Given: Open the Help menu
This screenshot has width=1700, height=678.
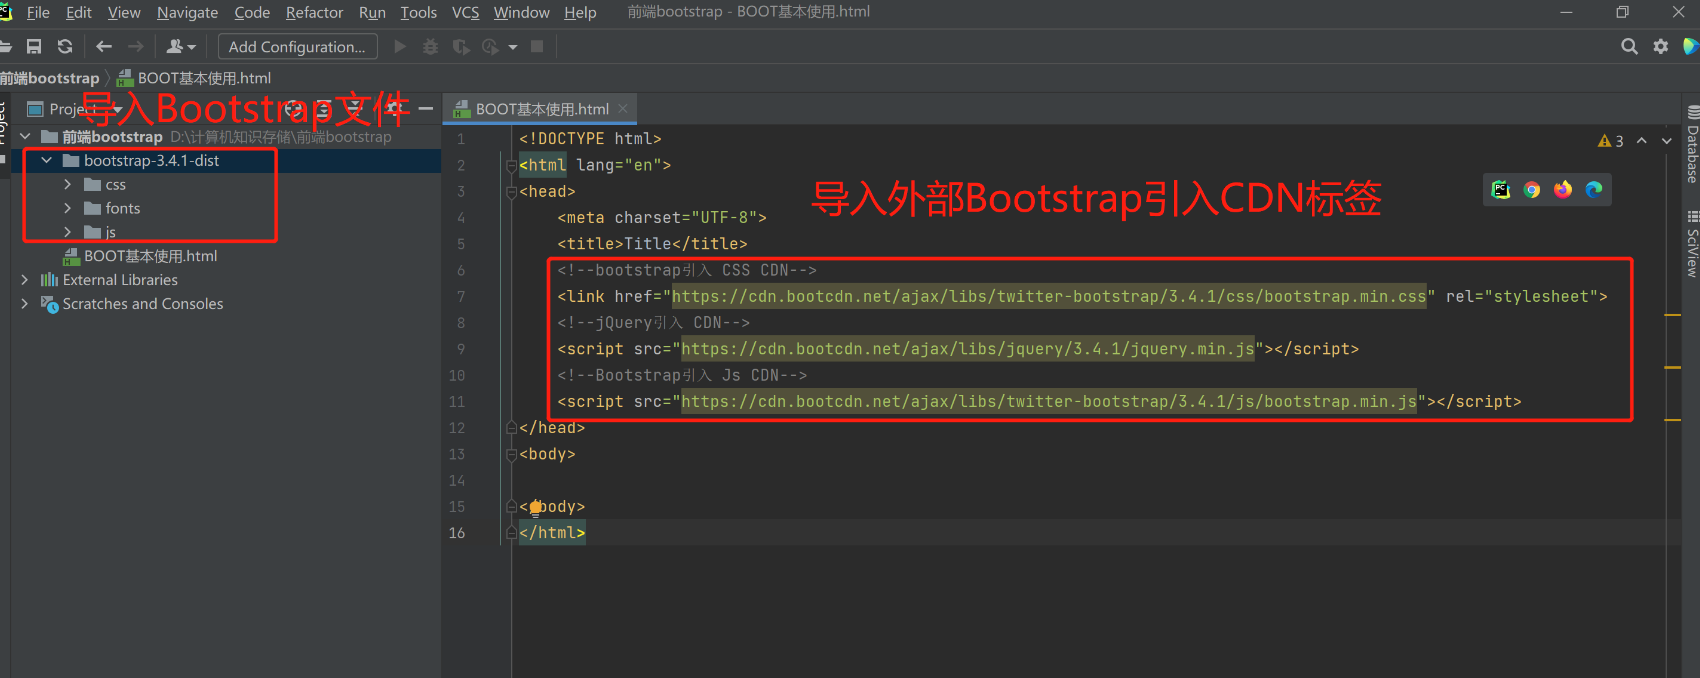Looking at the screenshot, I should [x=580, y=12].
